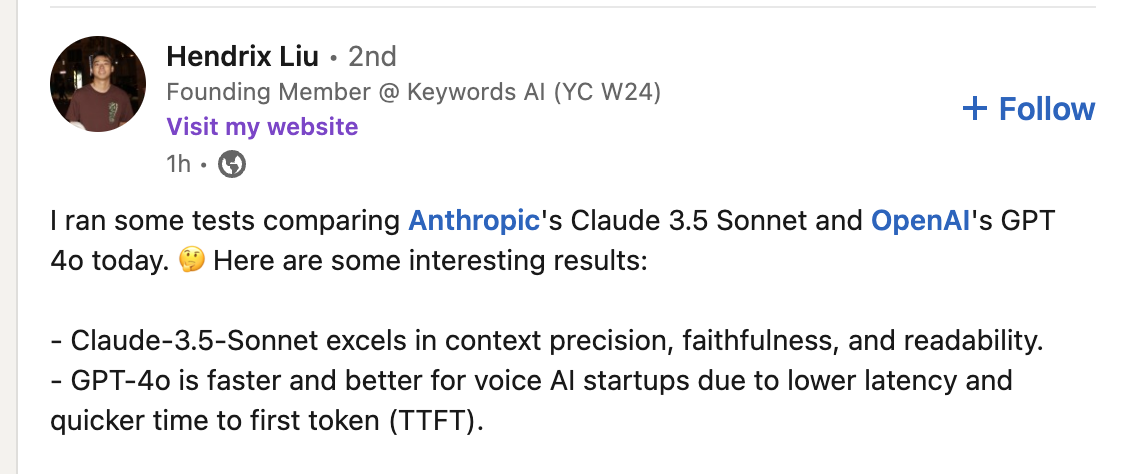This screenshot has height=474, width=1128.
Task: Open Hendrix Liu's profile photo
Action: click(98, 84)
